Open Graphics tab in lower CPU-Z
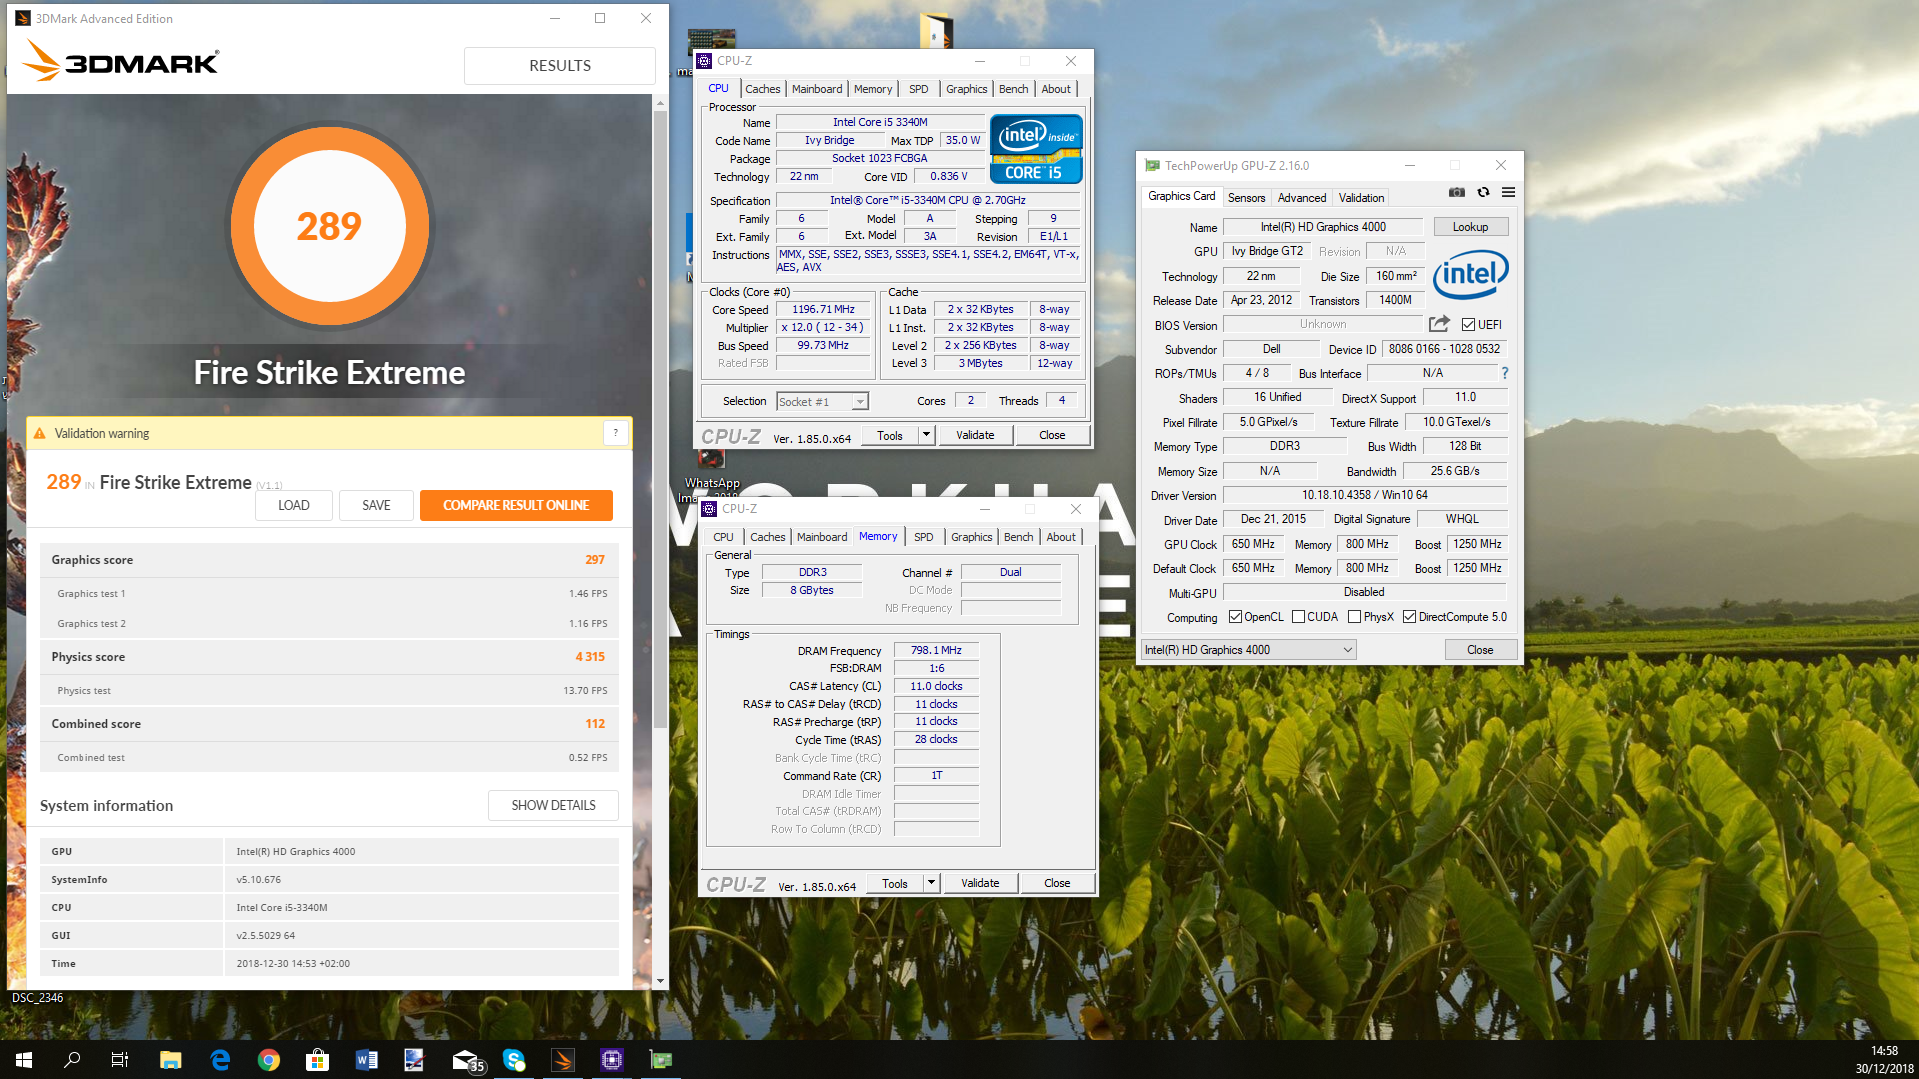 [x=971, y=537]
